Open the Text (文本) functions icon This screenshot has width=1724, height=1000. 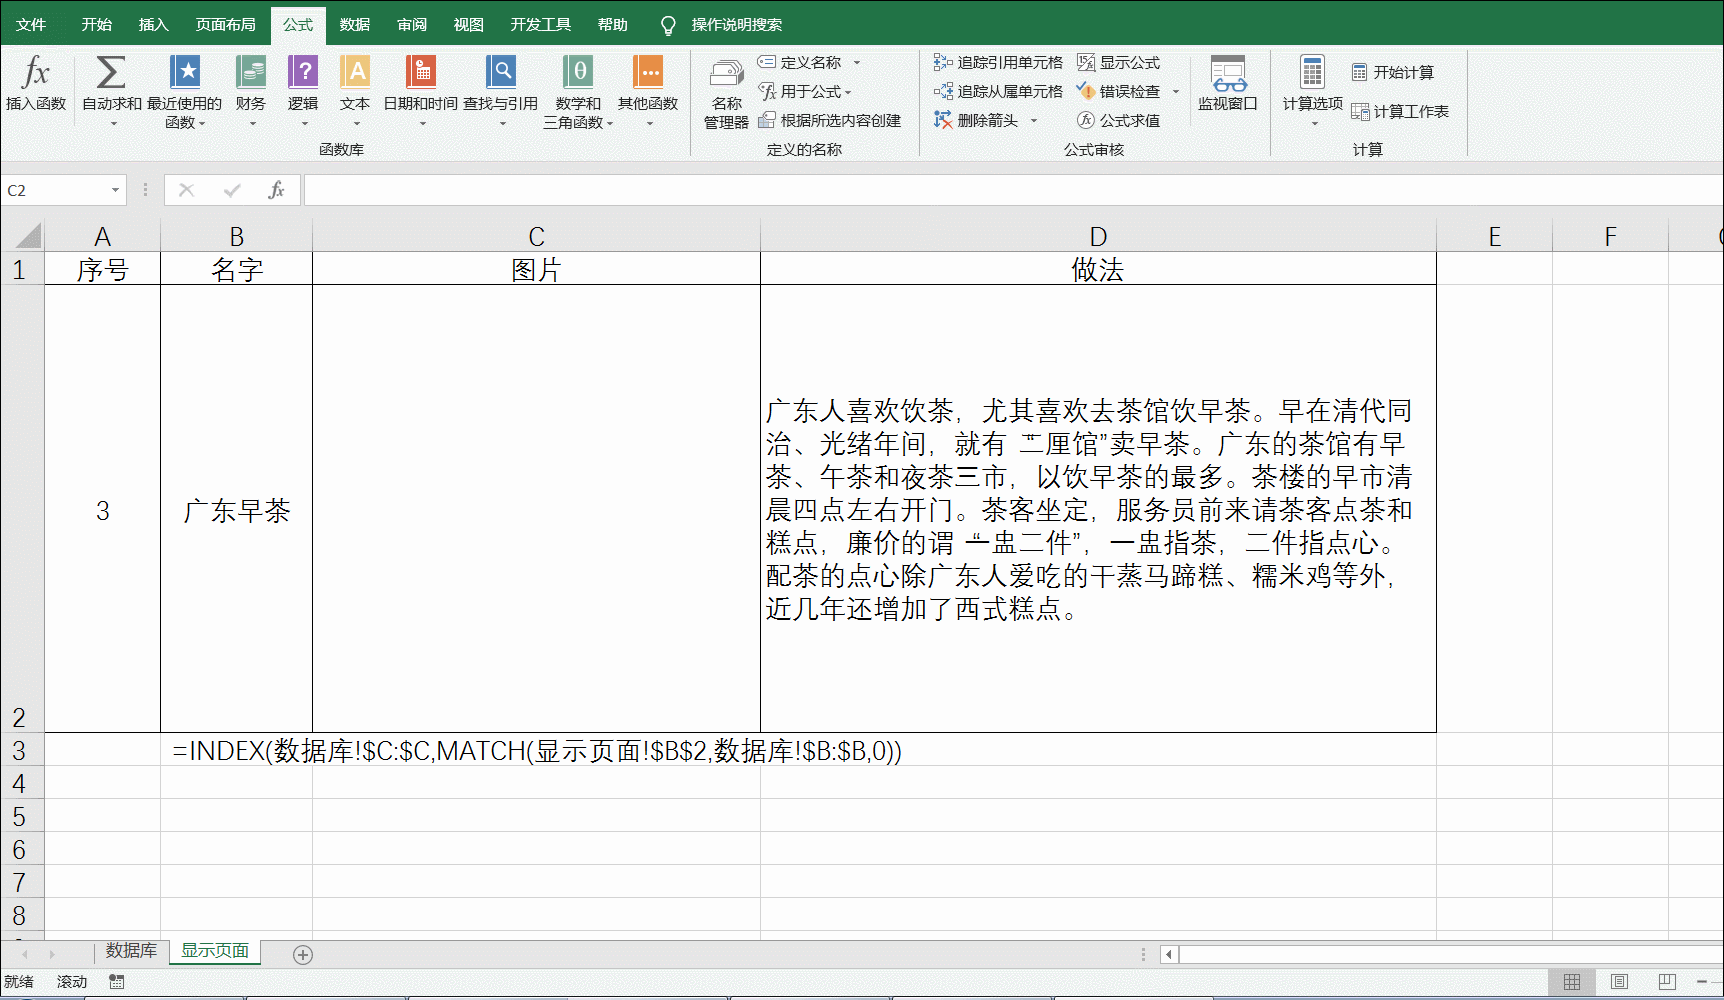(355, 73)
